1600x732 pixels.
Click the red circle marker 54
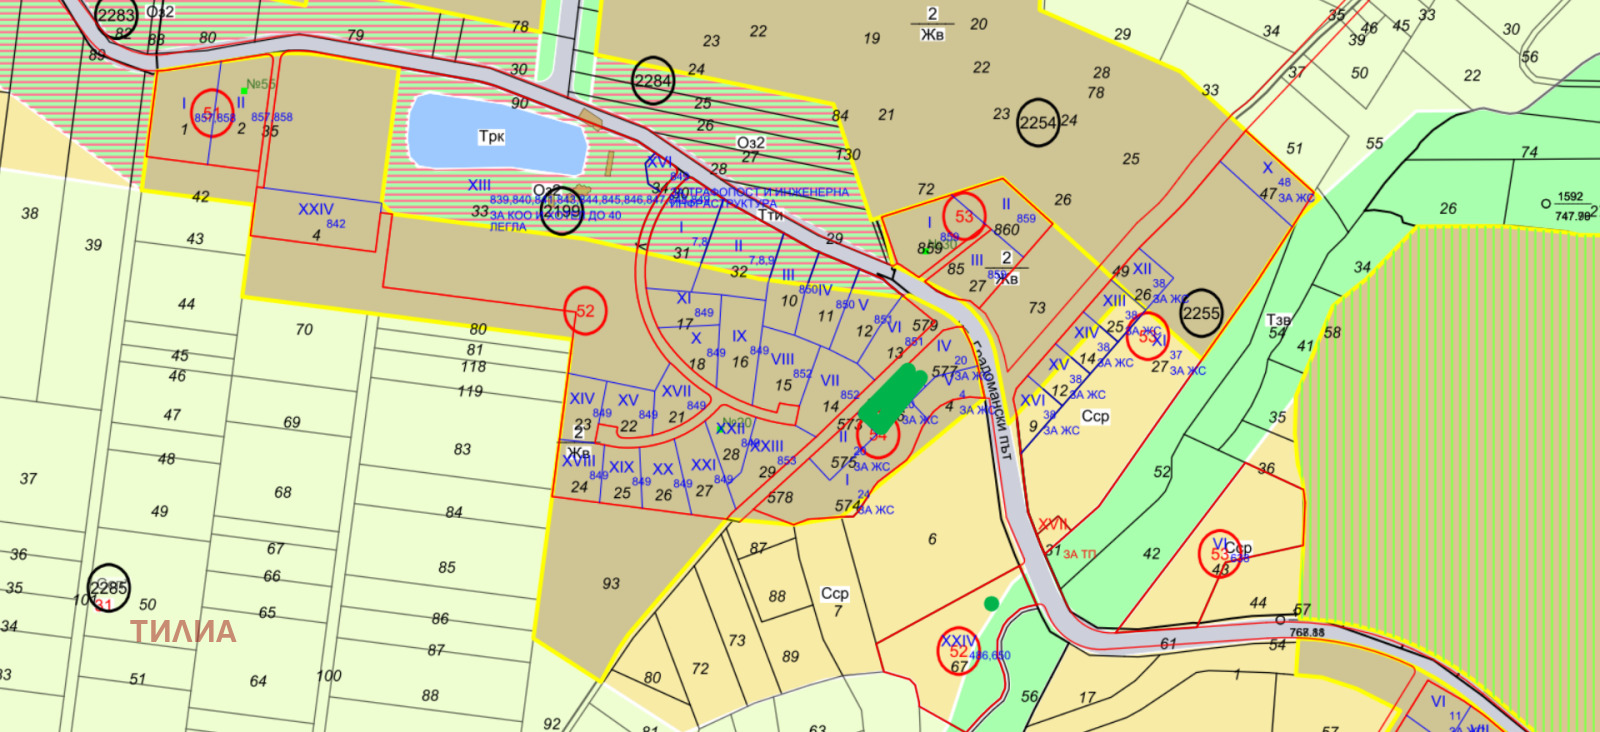(x=878, y=436)
